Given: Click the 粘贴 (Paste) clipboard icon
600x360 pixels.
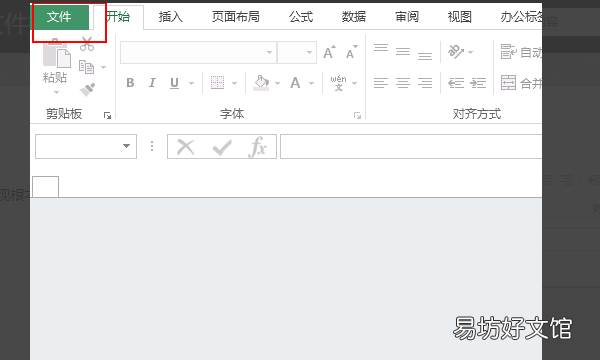Looking at the screenshot, I should click(56, 53).
